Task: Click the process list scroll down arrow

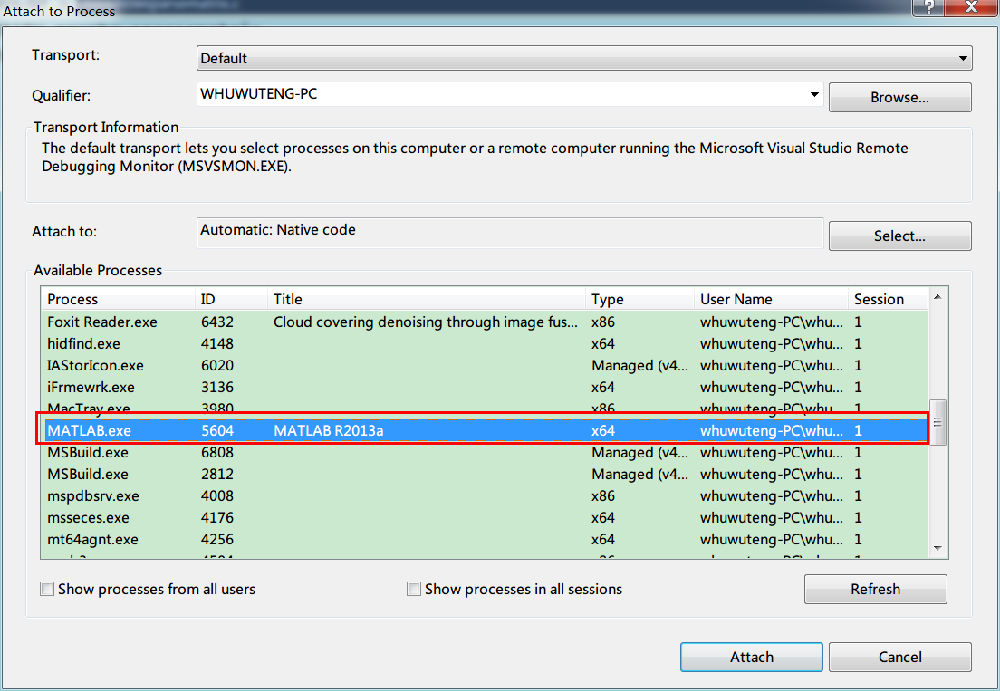Action: [x=938, y=548]
